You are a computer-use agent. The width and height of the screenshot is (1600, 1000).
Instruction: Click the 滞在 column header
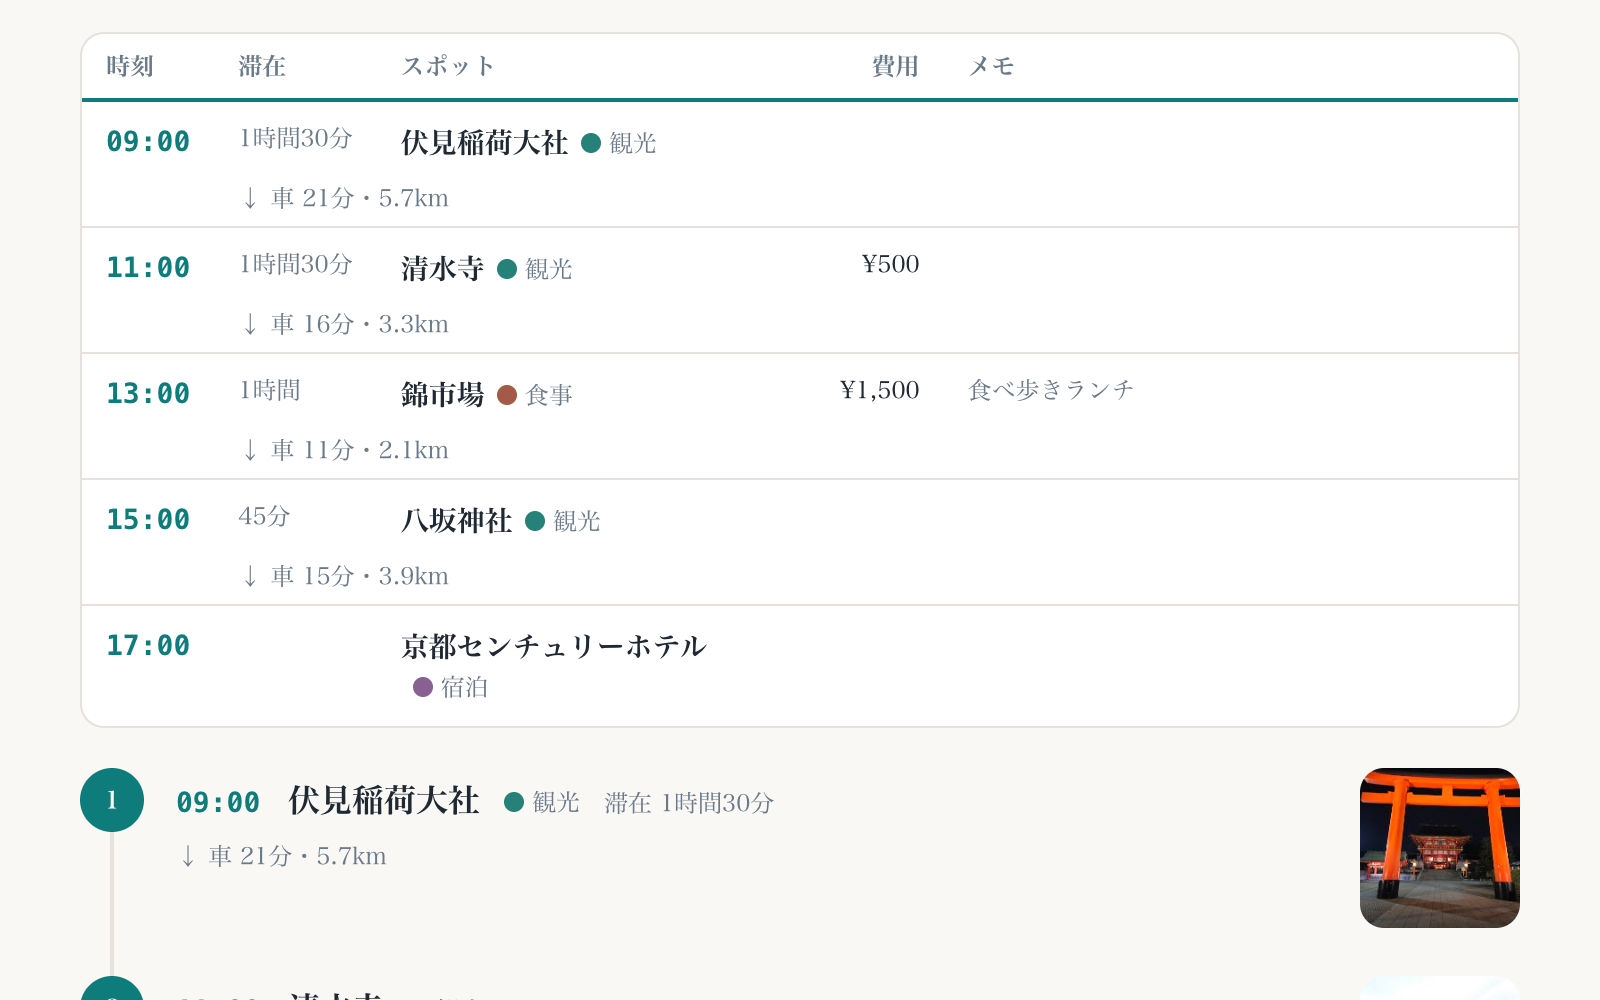(x=262, y=66)
